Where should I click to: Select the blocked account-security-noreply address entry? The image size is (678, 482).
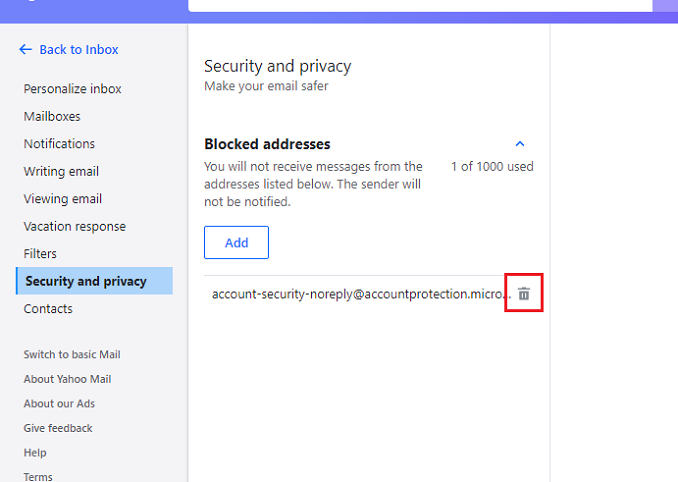point(361,294)
